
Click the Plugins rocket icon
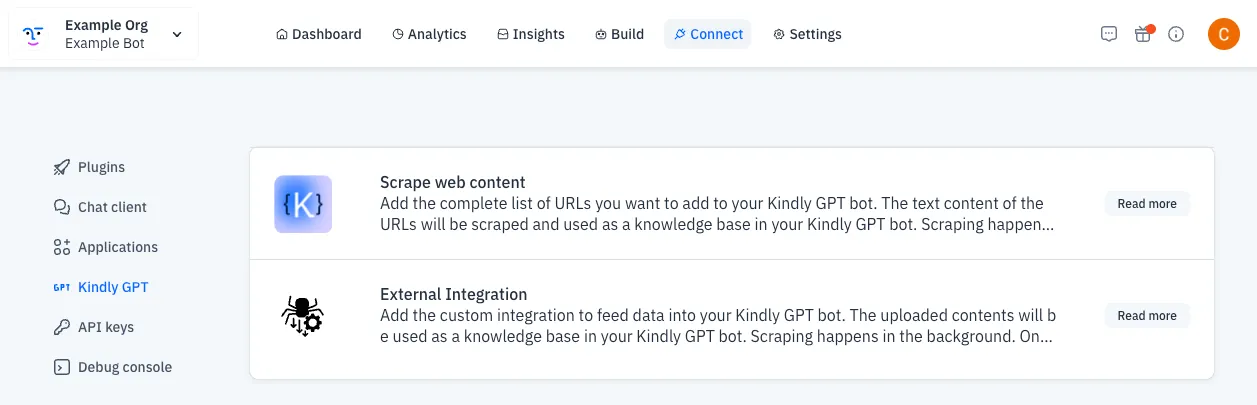click(61, 167)
